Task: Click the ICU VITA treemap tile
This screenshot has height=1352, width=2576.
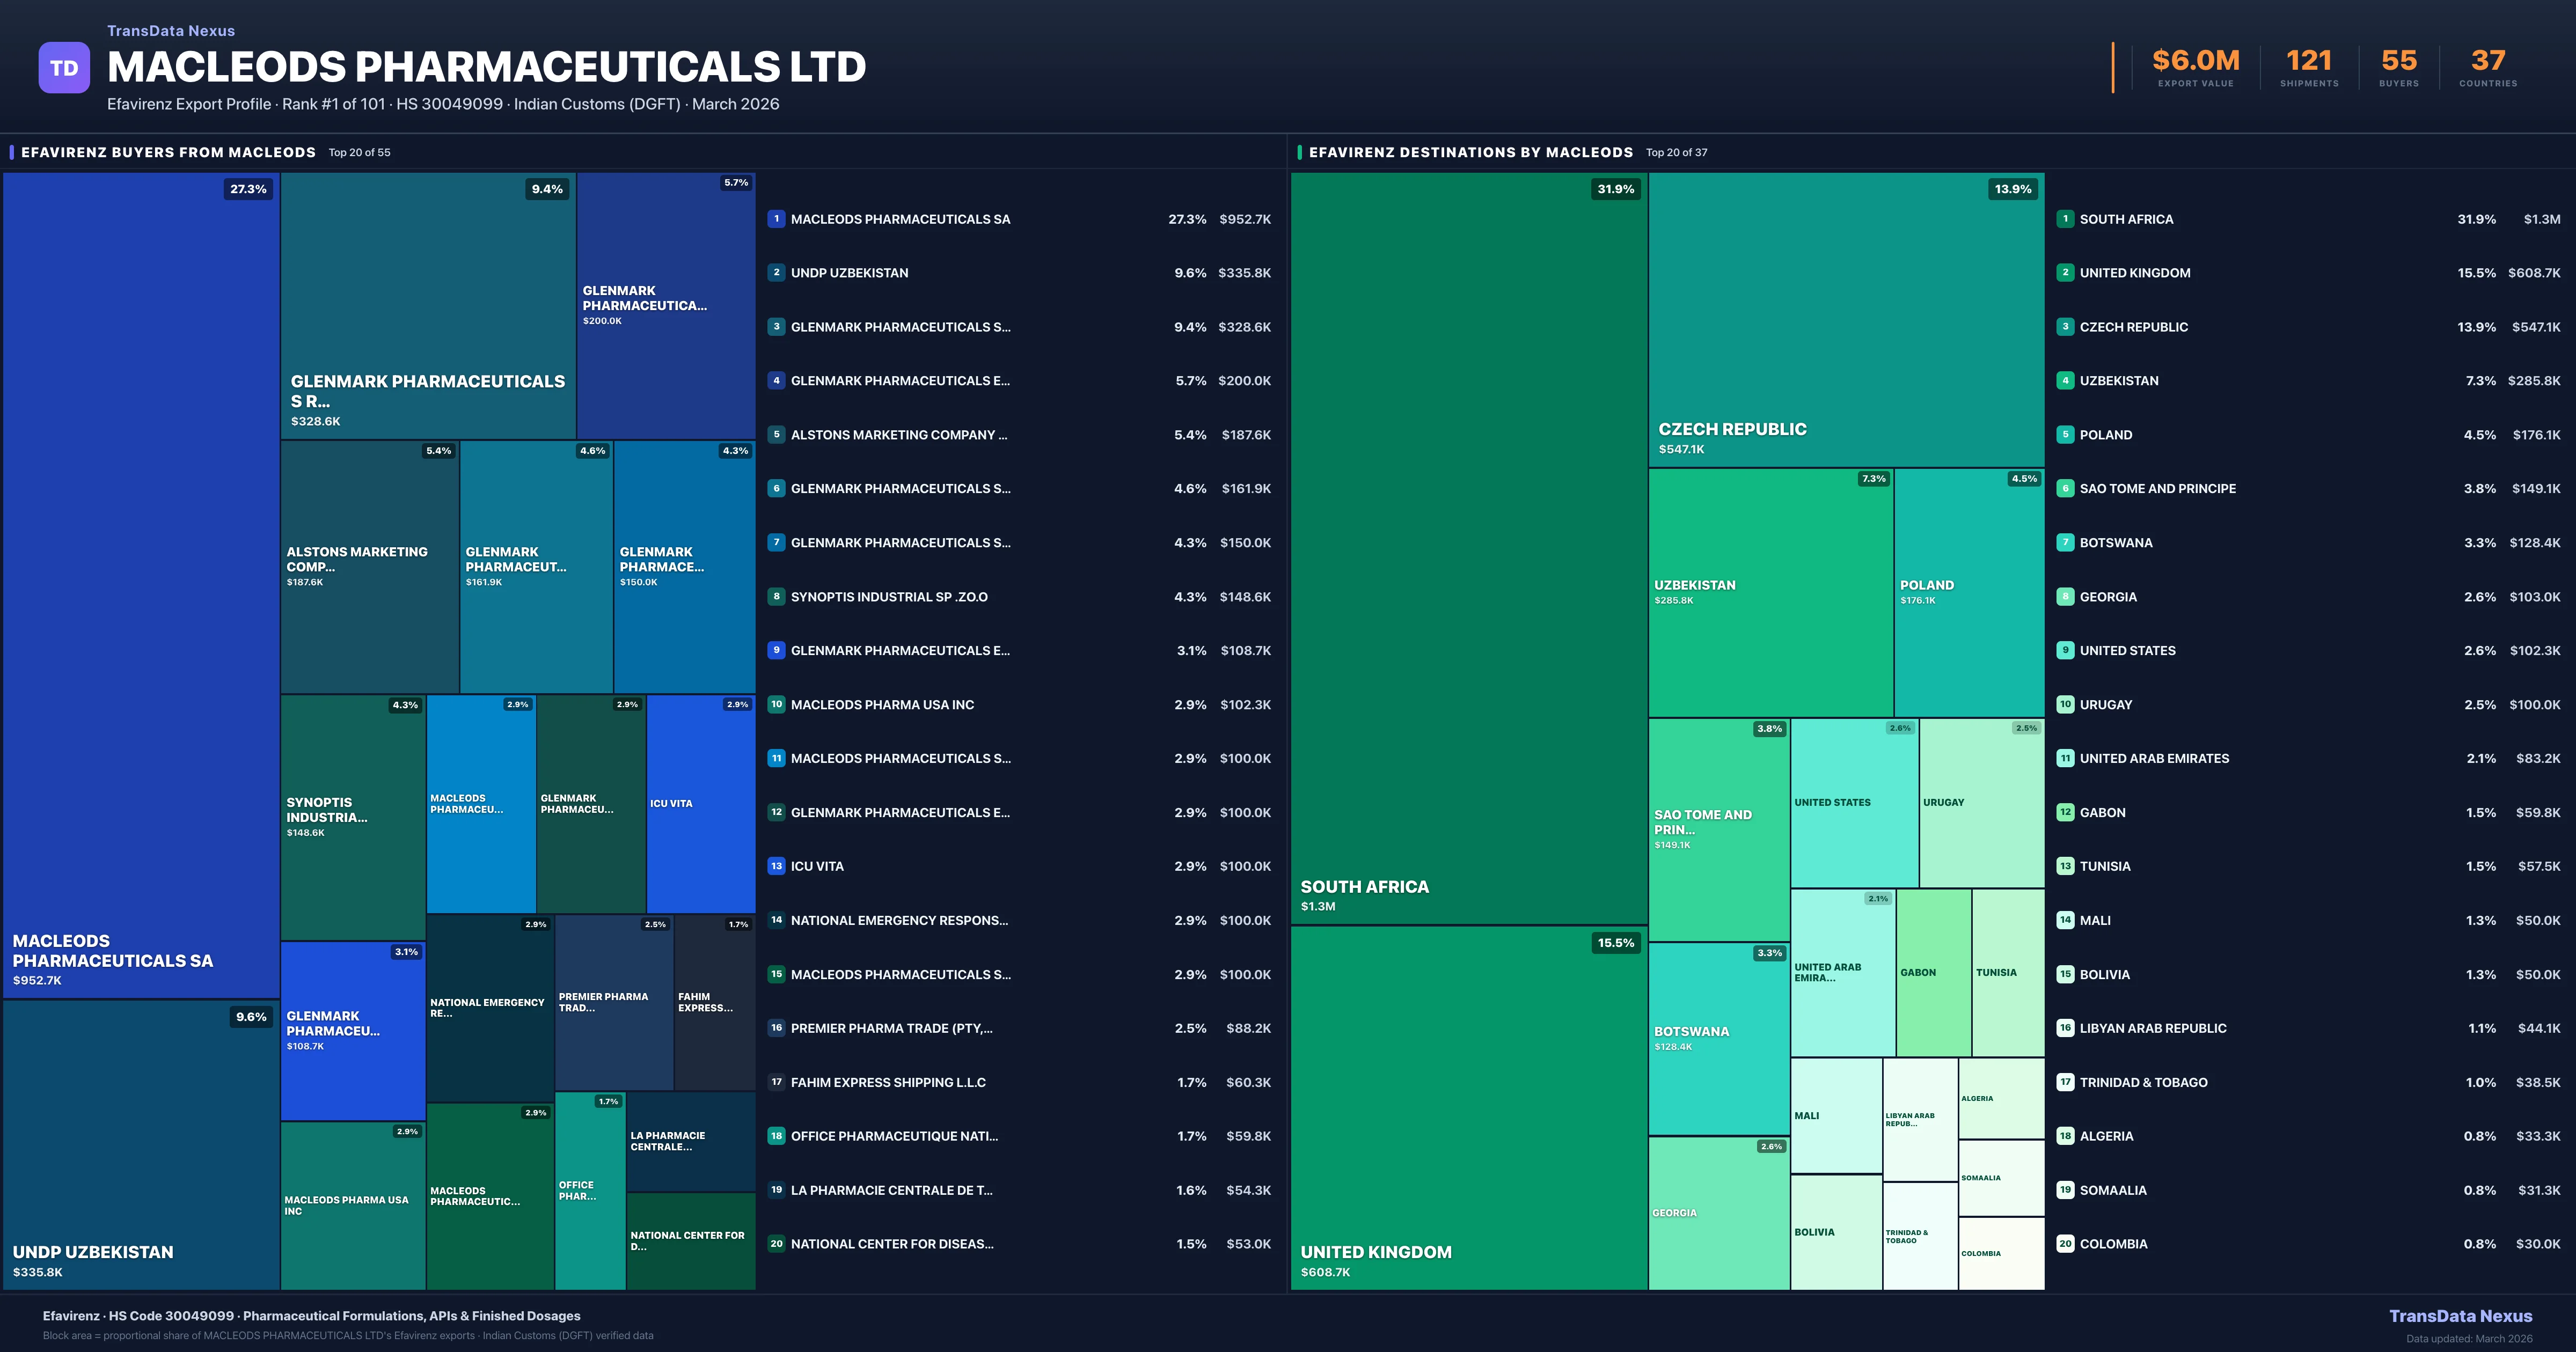Action: 700,804
